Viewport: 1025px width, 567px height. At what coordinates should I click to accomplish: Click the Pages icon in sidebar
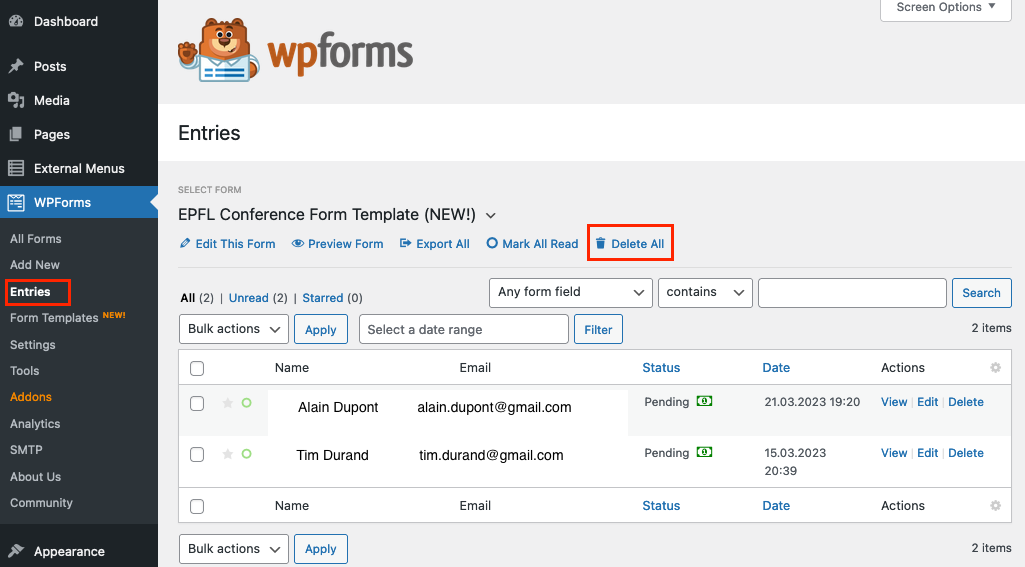pos(16,134)
